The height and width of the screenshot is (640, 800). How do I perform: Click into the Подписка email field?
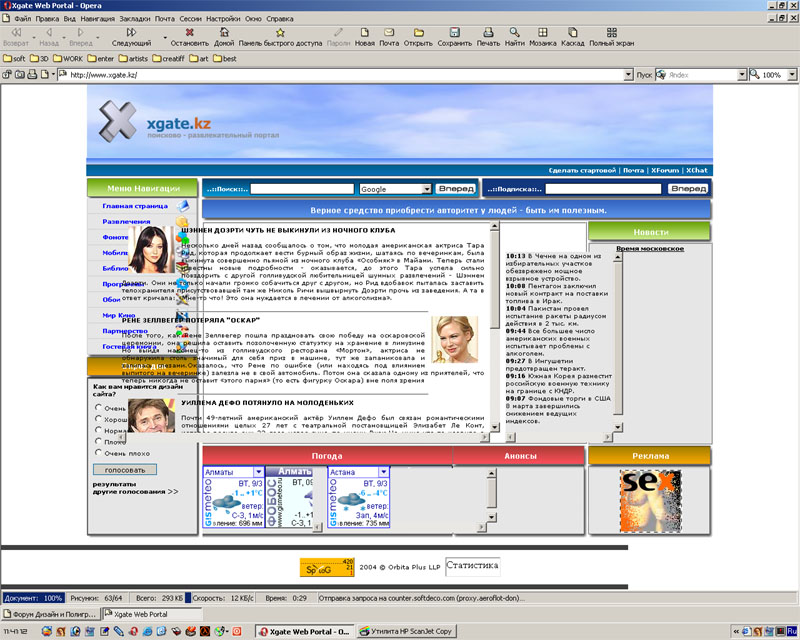coord(603,189)
